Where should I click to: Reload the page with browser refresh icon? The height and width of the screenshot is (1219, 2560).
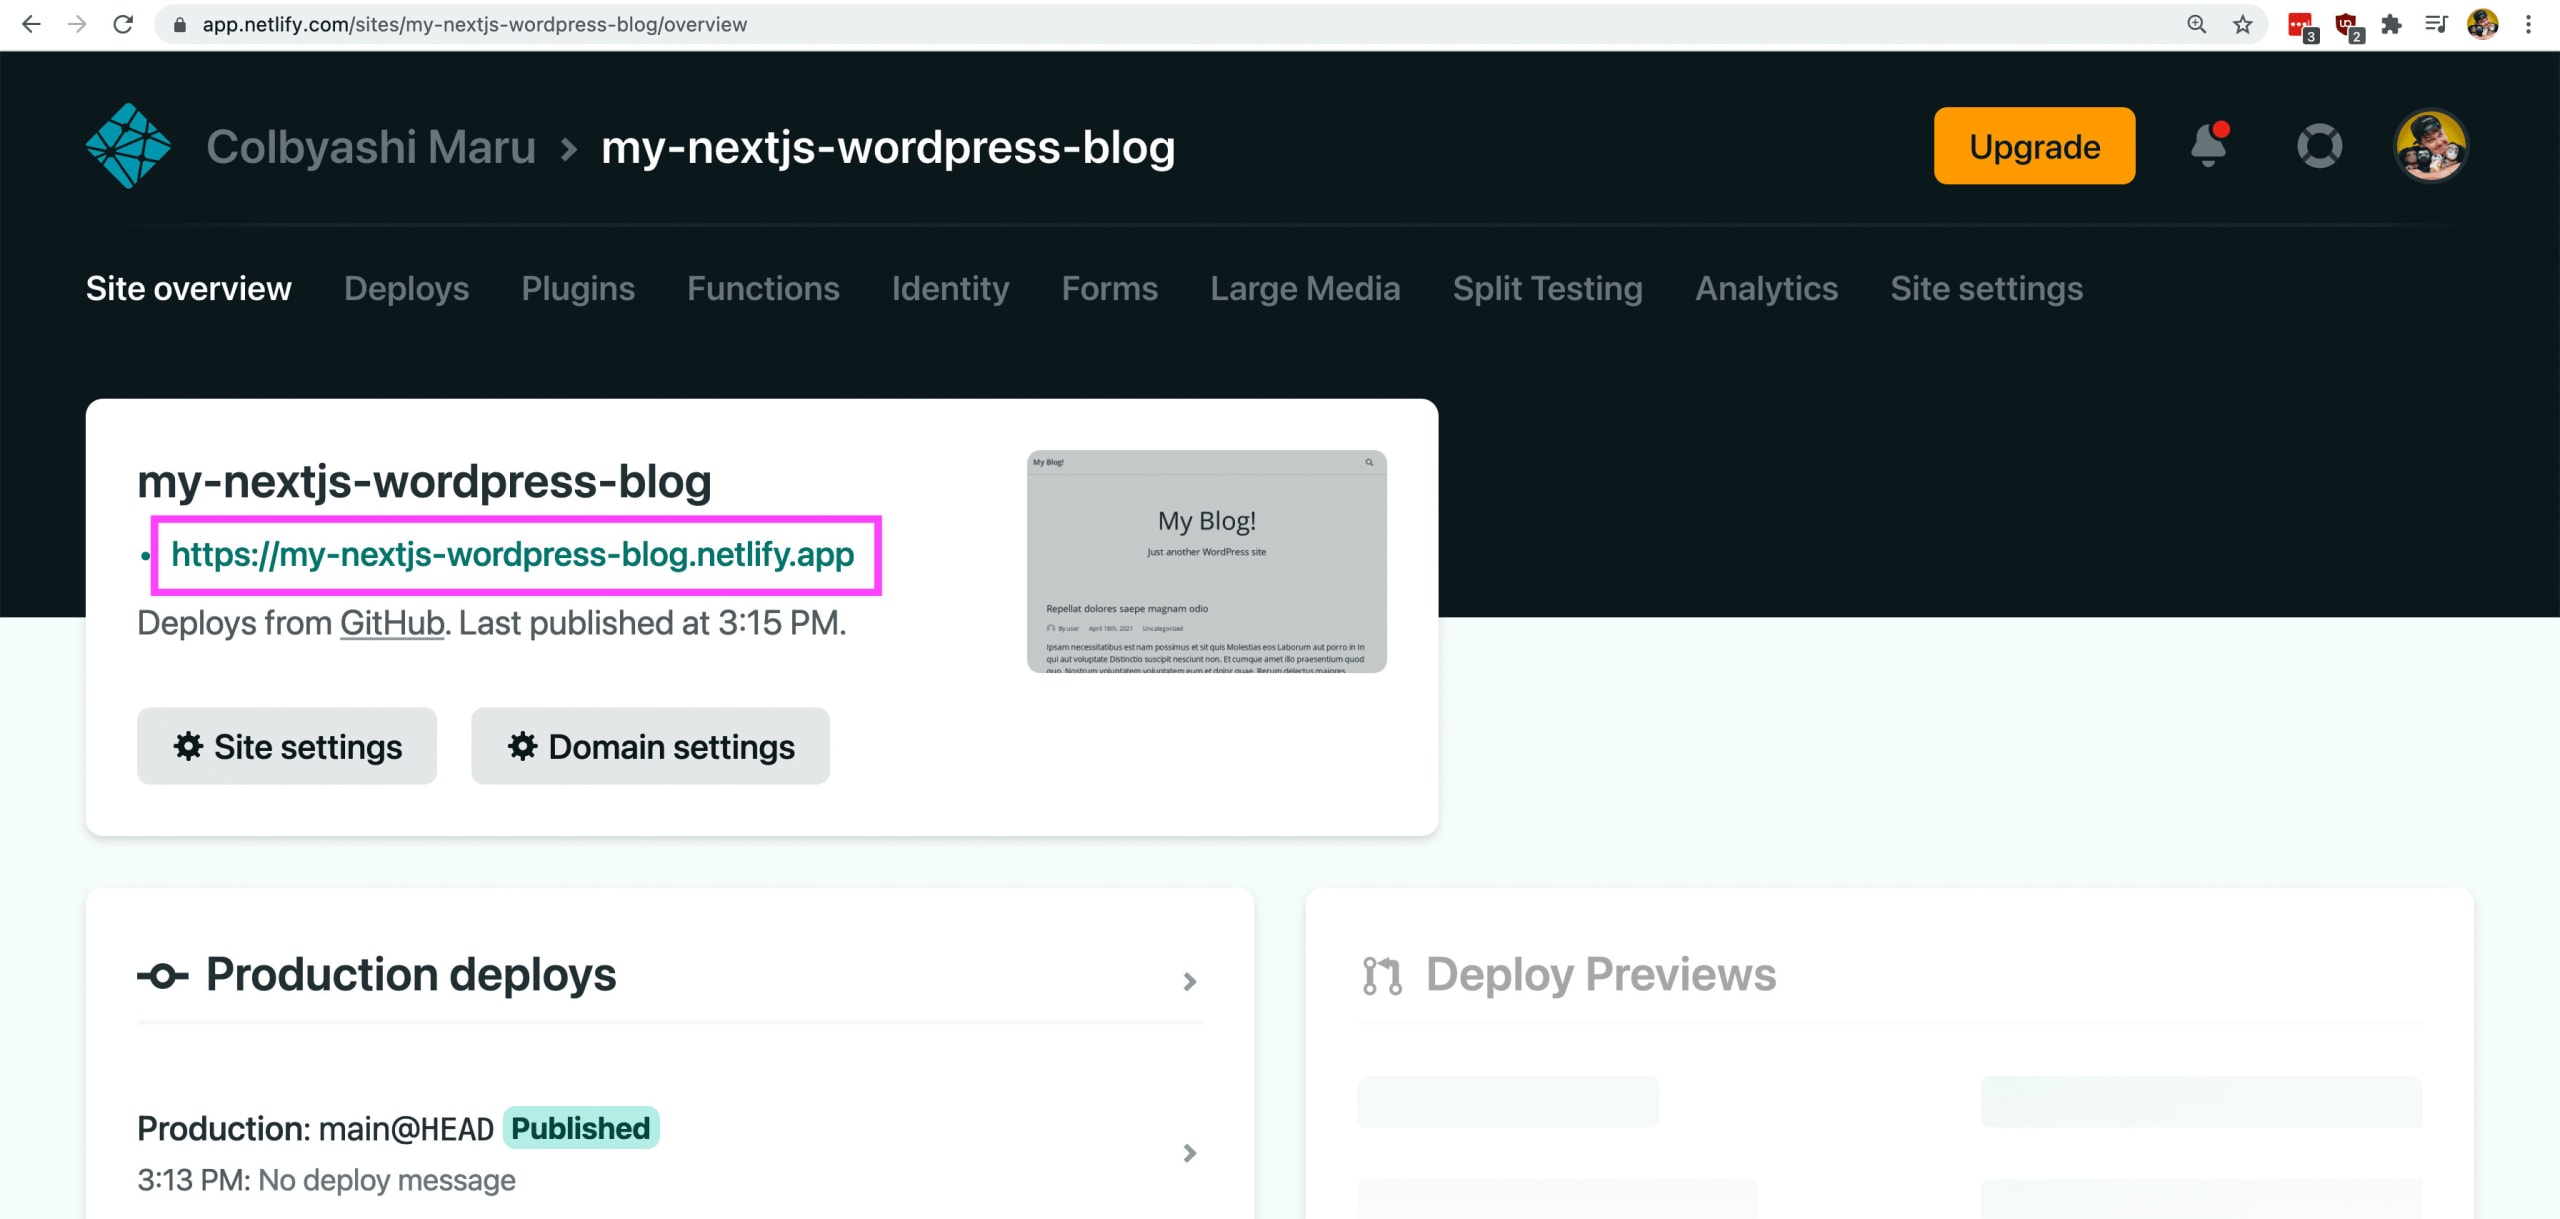coord(123,24)
